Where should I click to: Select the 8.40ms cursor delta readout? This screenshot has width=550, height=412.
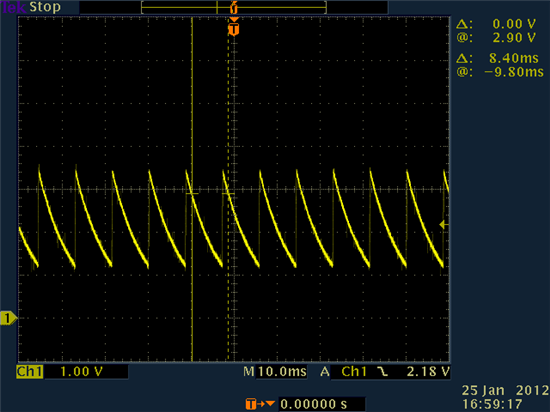514,58
